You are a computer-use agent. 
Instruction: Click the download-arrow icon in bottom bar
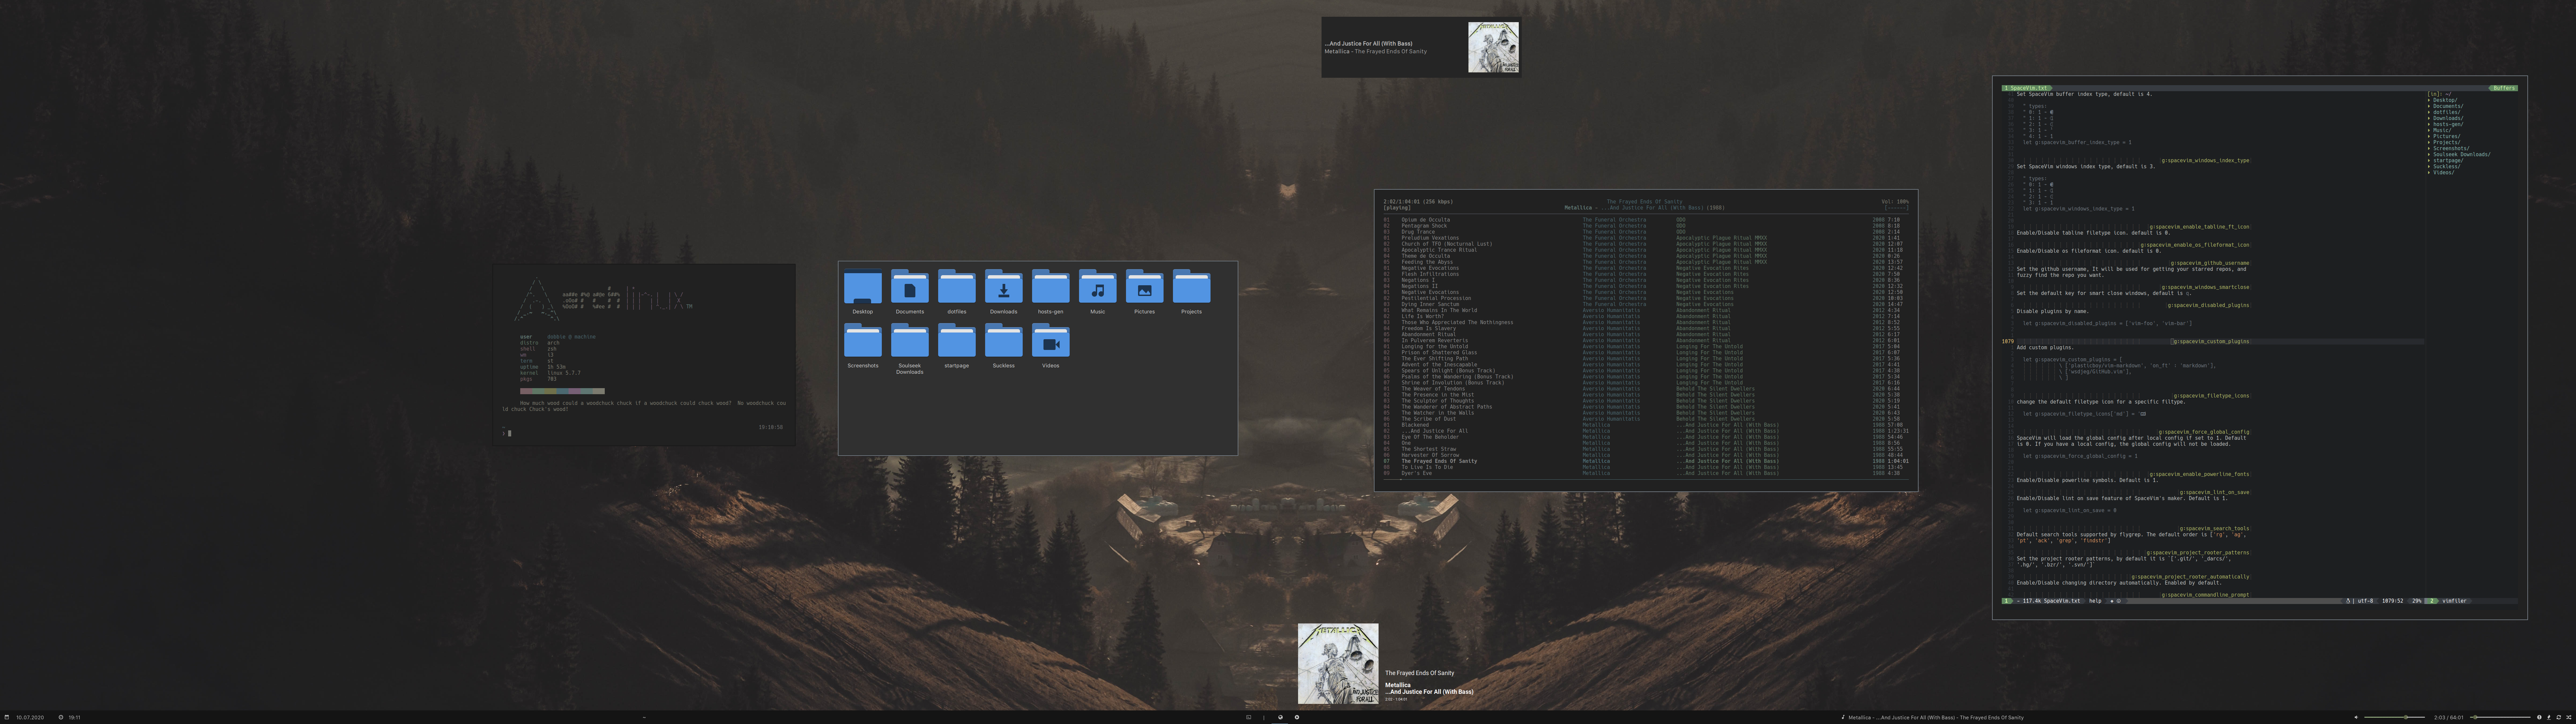[2549, 717]
